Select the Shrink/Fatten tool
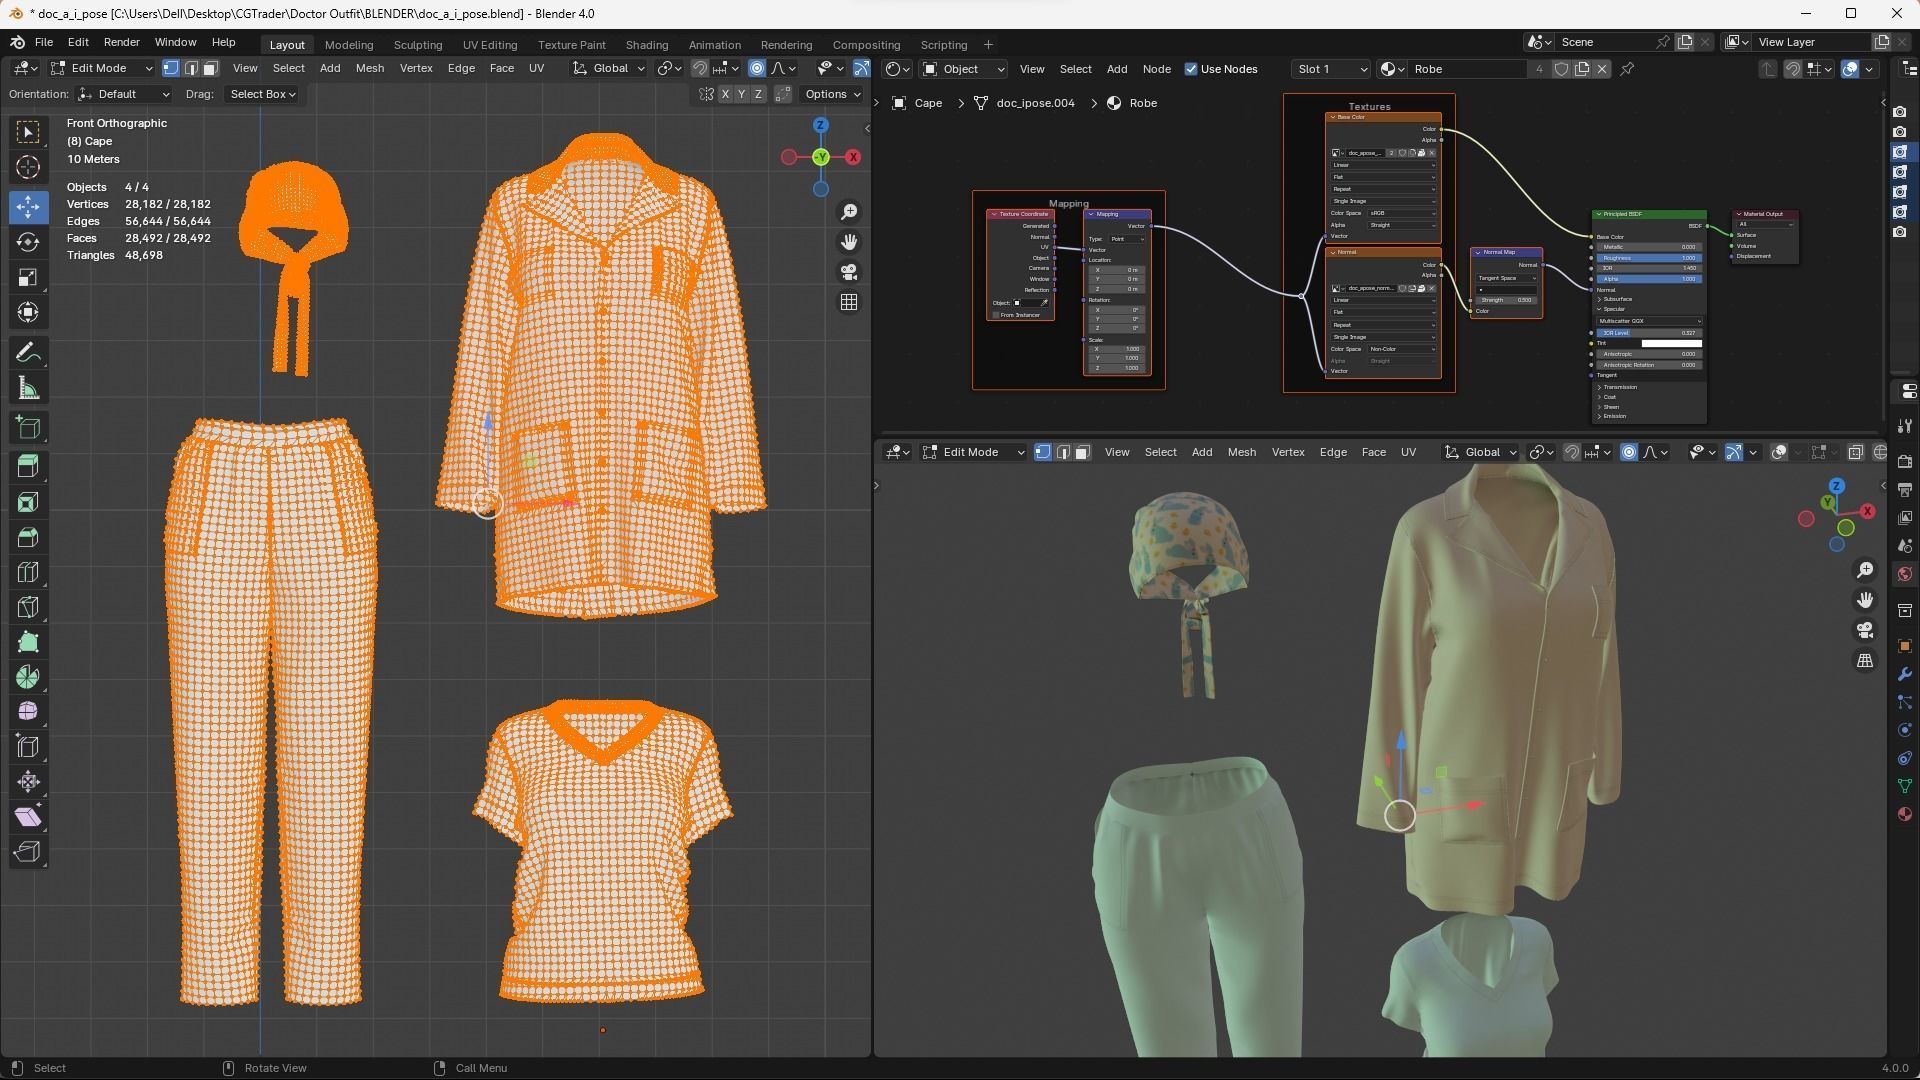1920x1080 pixels. tap(28, 782)
